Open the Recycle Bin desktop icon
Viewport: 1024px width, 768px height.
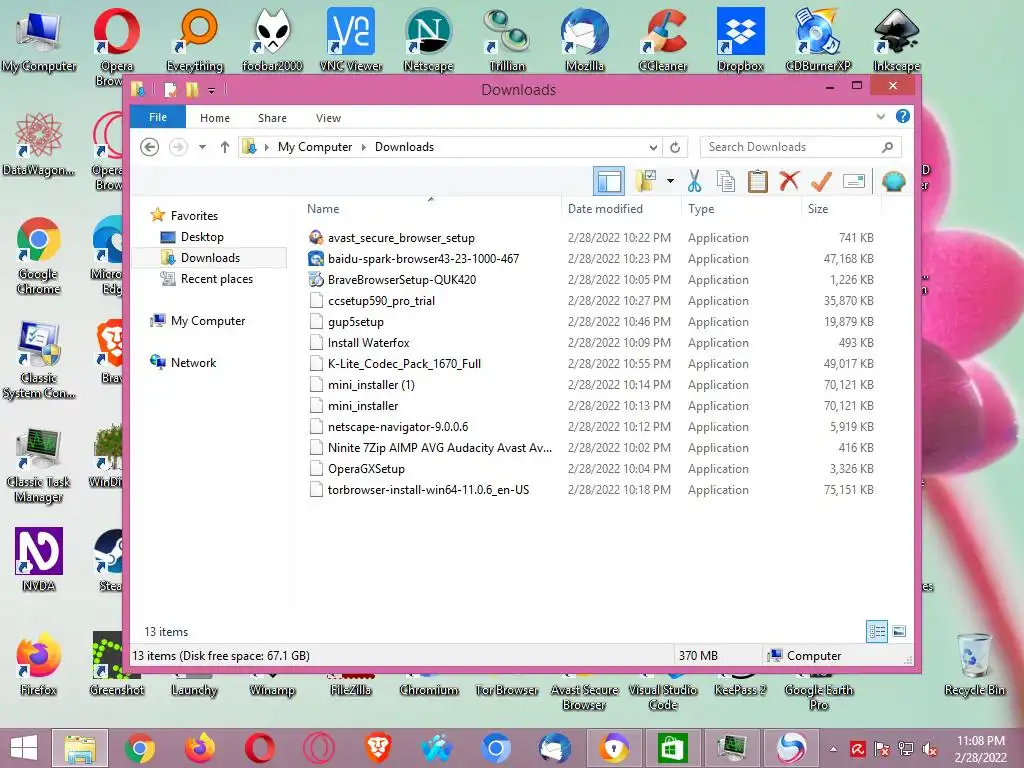tap(974, 664)
